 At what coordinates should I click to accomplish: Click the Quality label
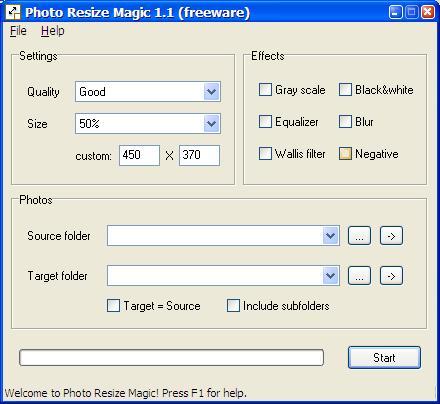43,92
